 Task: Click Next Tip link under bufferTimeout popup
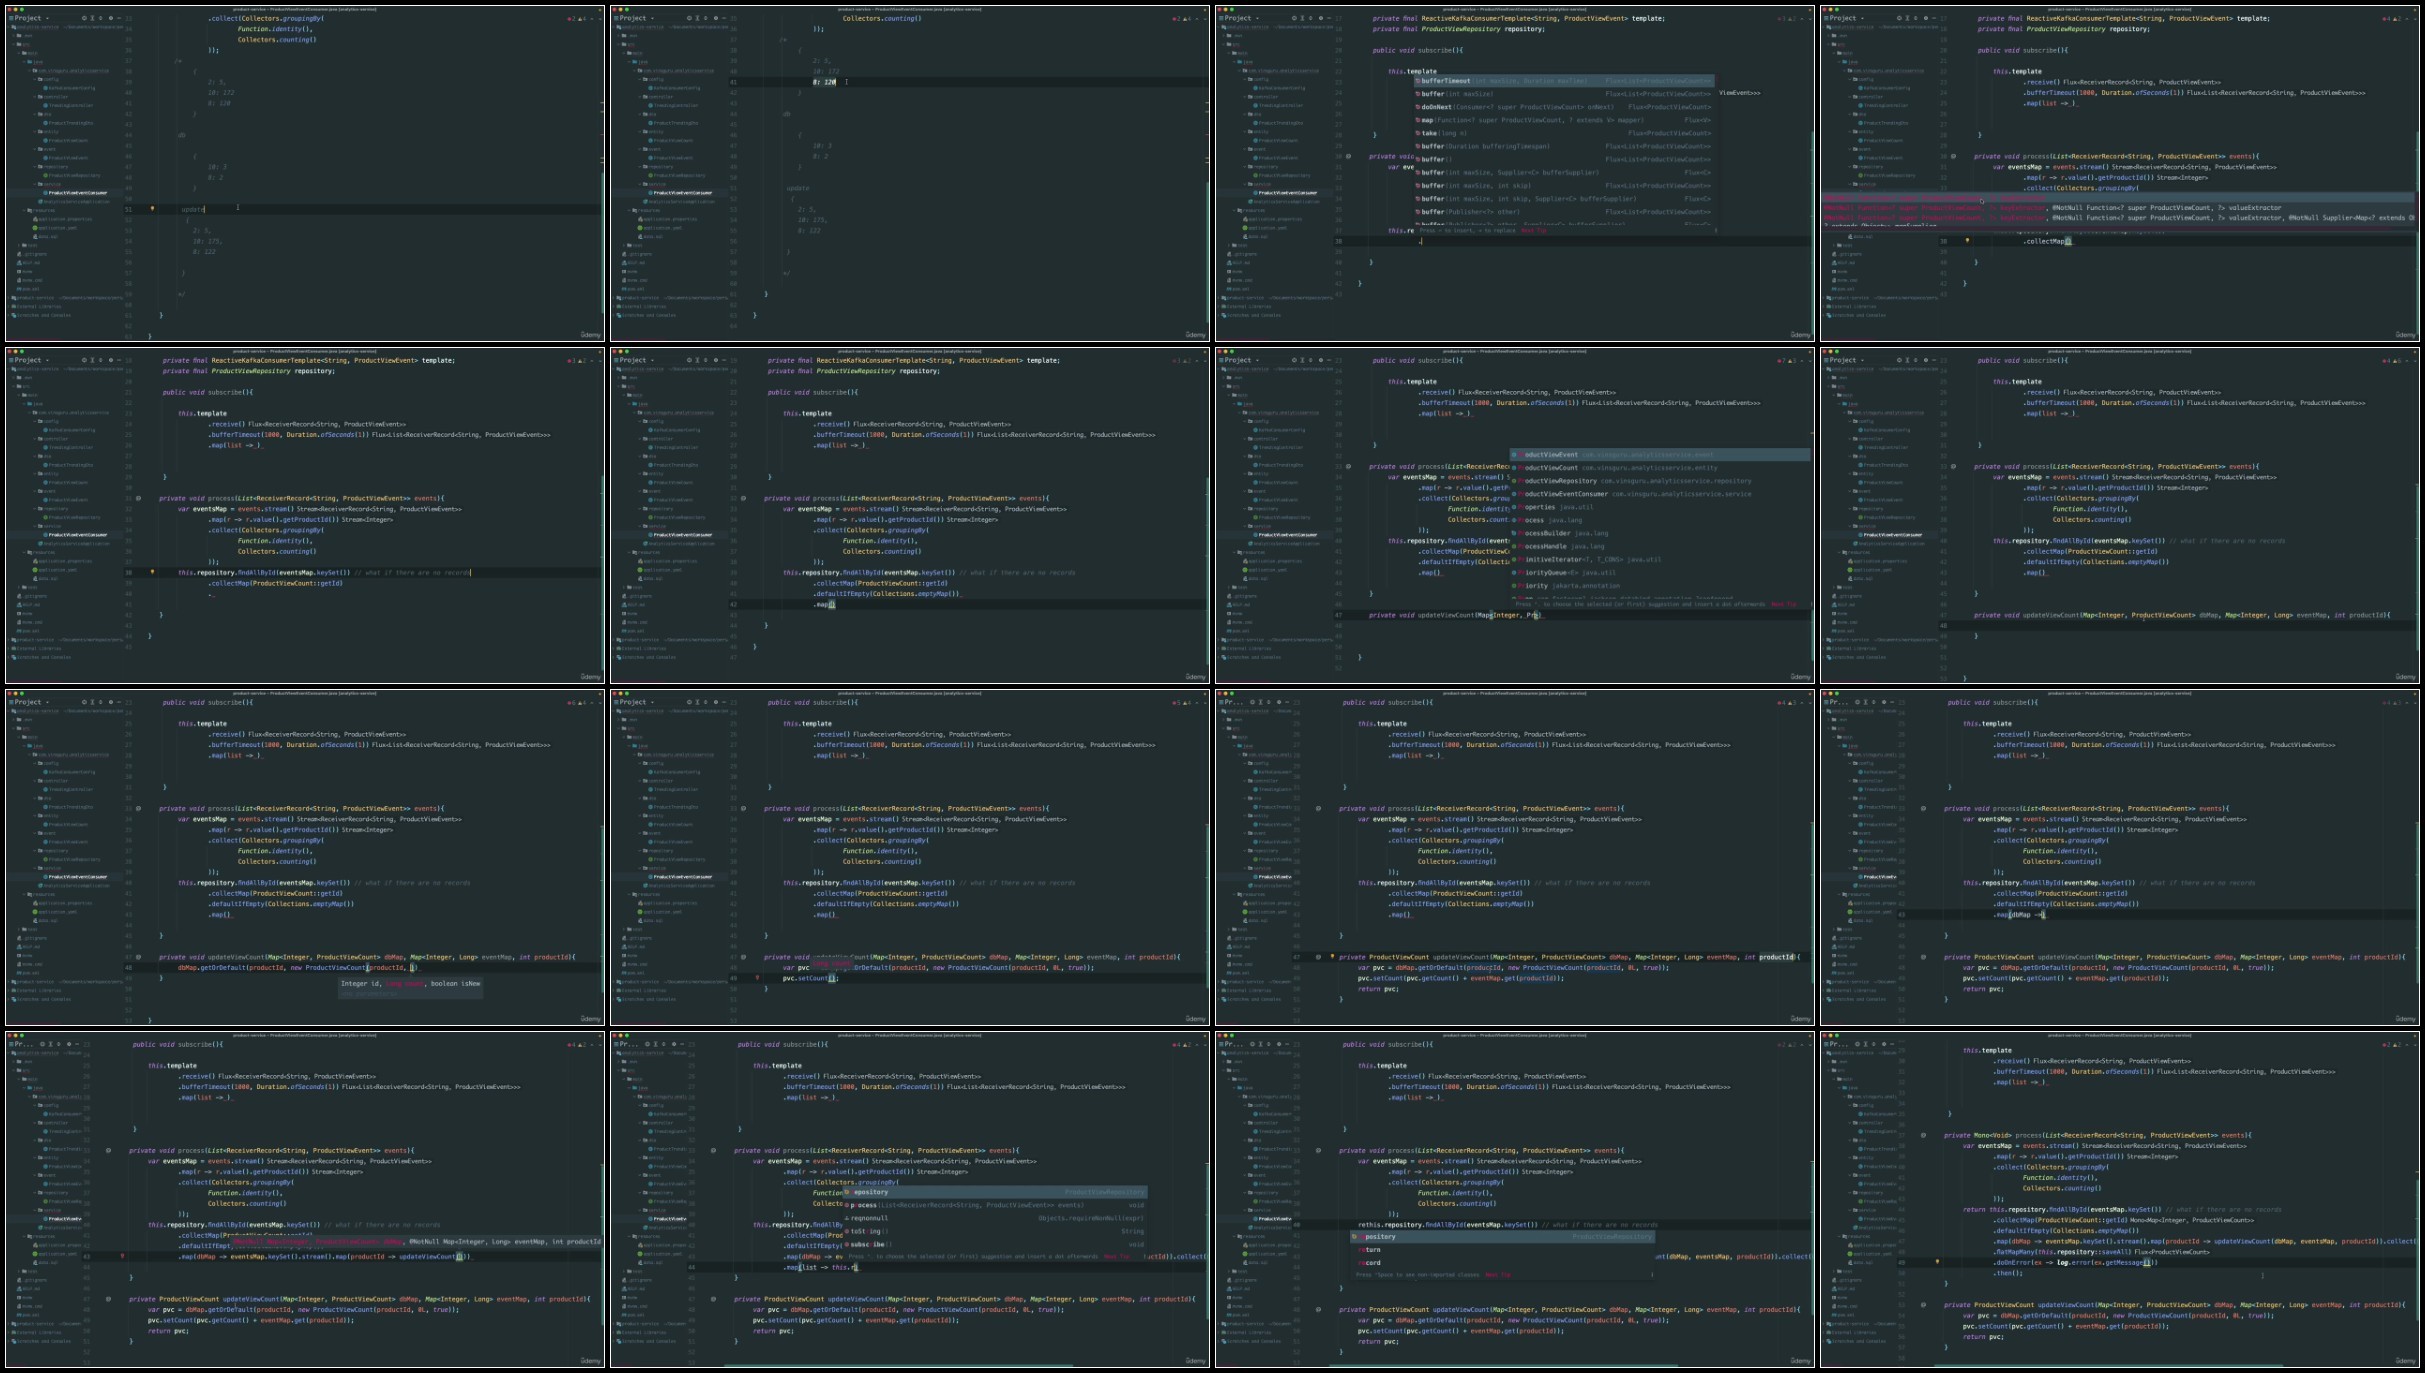(x=1533, y=230)
